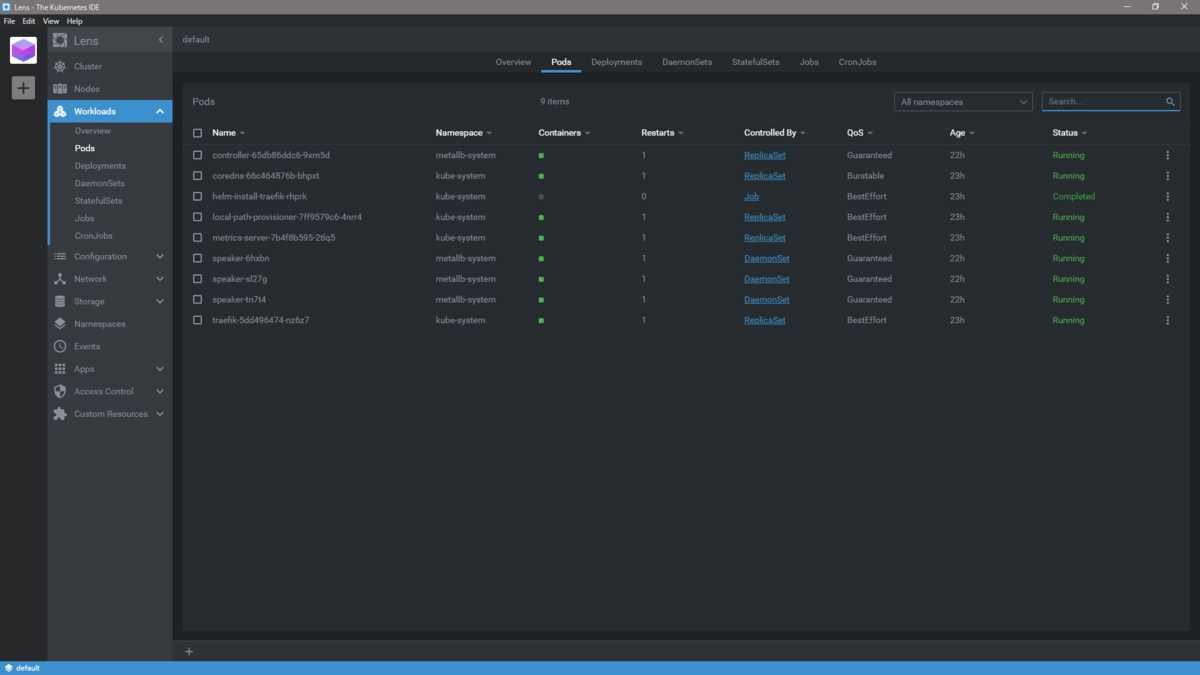Image resolution: width=1200 pixels, height=675 pixels.
Task: Check the metrics-server-7b4f8b595-2tlq5 checkbox
Action: (197, 238)
